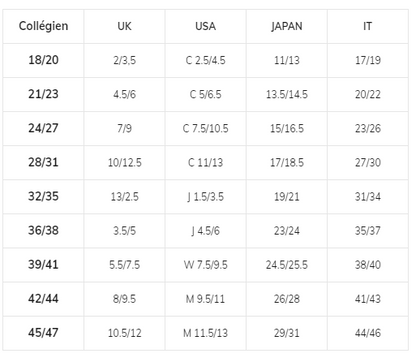This screenshot has height=362, width=416.
Task: Select the 45/47 size row label
Action: (x=43, y=333)
